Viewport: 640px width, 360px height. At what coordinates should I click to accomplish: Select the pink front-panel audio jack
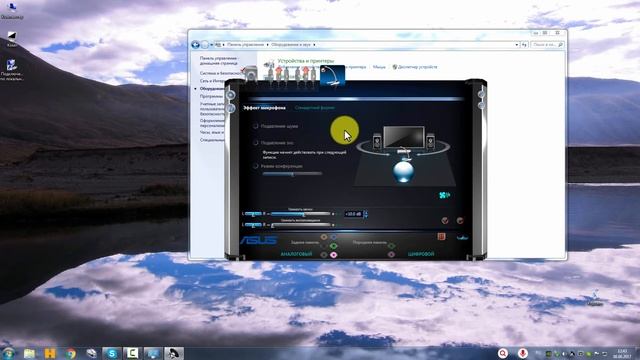pyautogui.click(x=391, y=255)
